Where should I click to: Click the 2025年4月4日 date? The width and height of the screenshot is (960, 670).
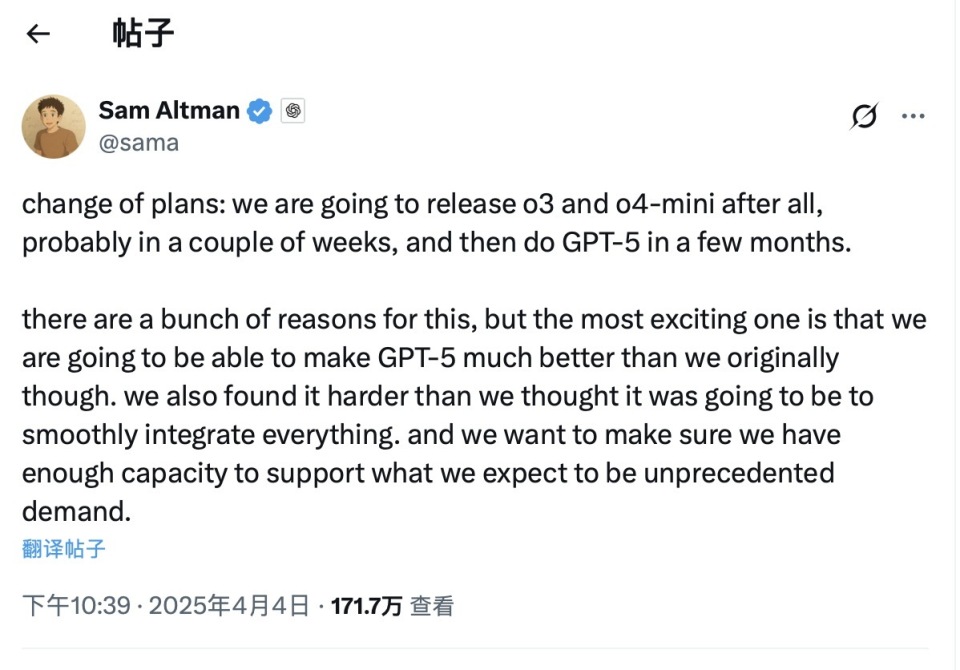point(229,606)
